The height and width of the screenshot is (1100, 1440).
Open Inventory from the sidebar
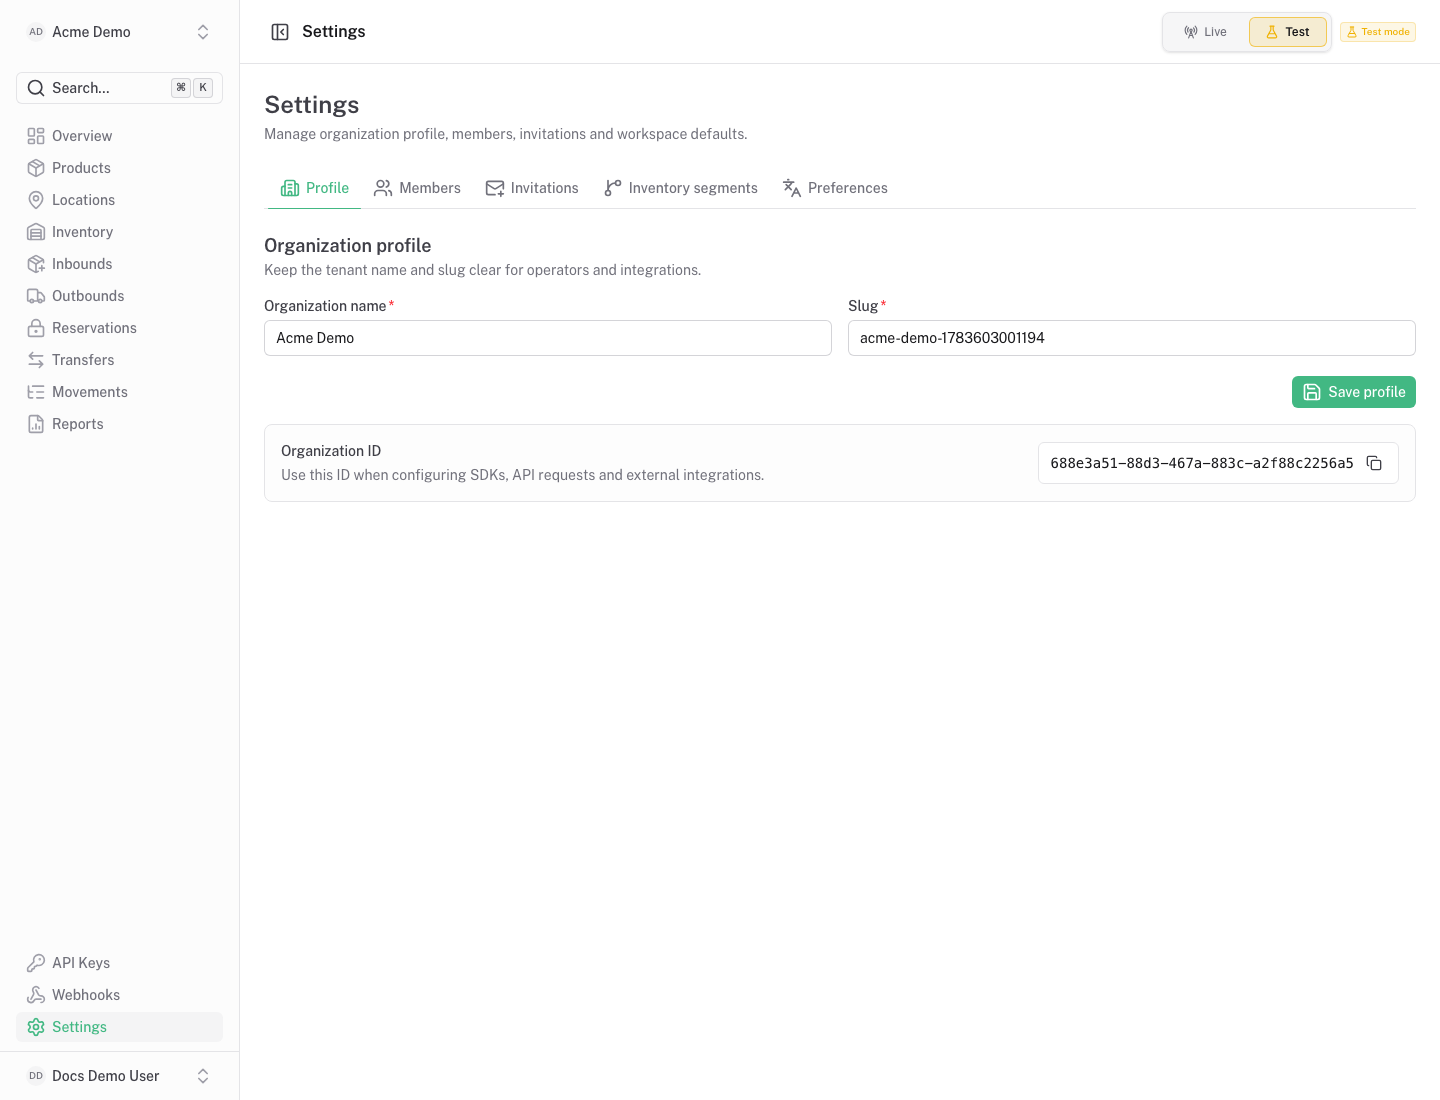click(x=119, y=232)
